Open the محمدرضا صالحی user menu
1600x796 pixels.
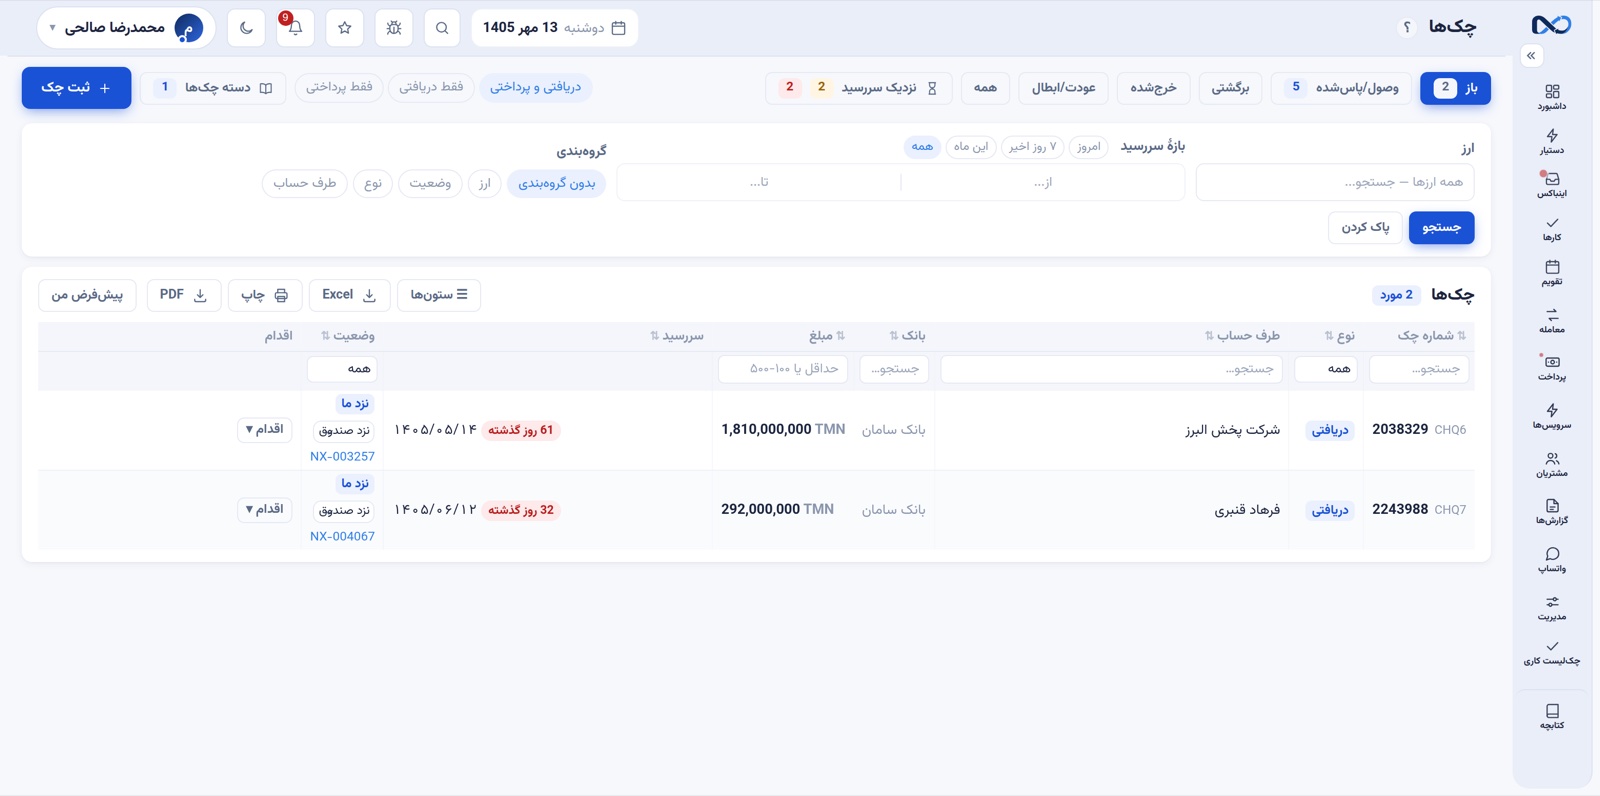(127, 28)
